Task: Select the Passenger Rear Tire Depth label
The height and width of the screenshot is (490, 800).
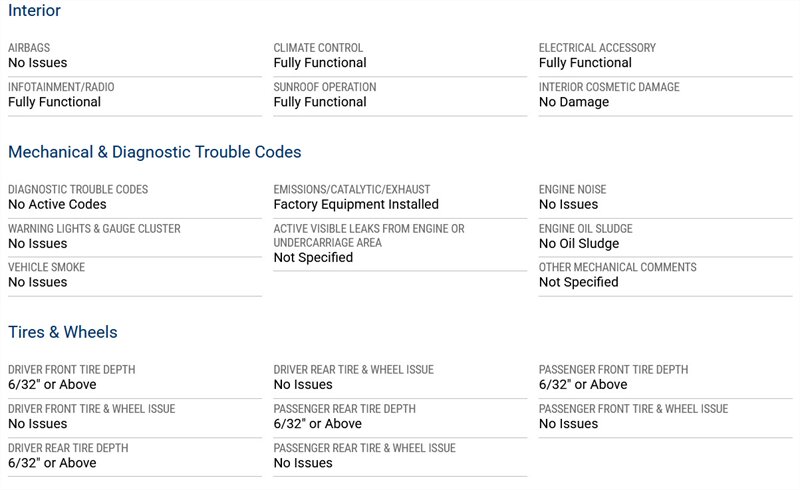Action: 344,408
